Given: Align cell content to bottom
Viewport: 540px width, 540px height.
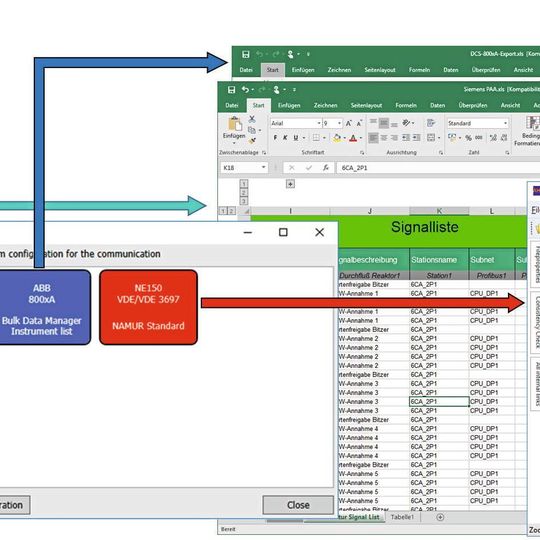Looking at the screenshot, I should click(394, 123).
